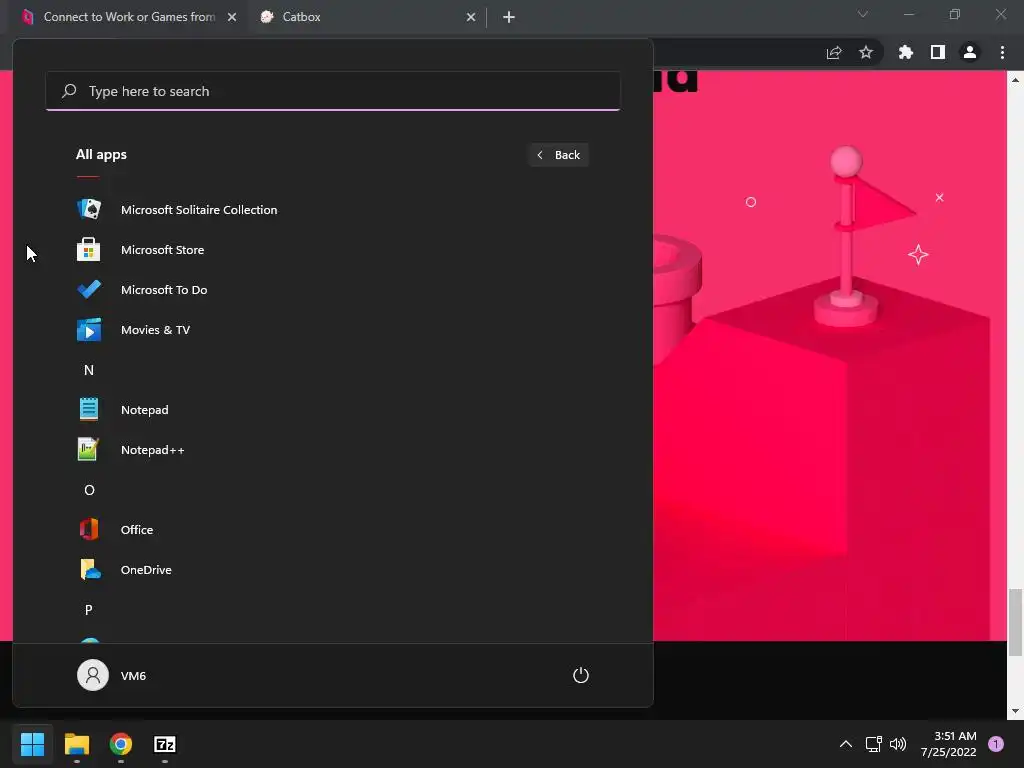Show hidden system tray icons
The image size is (1024, 768).
point(845,744)
